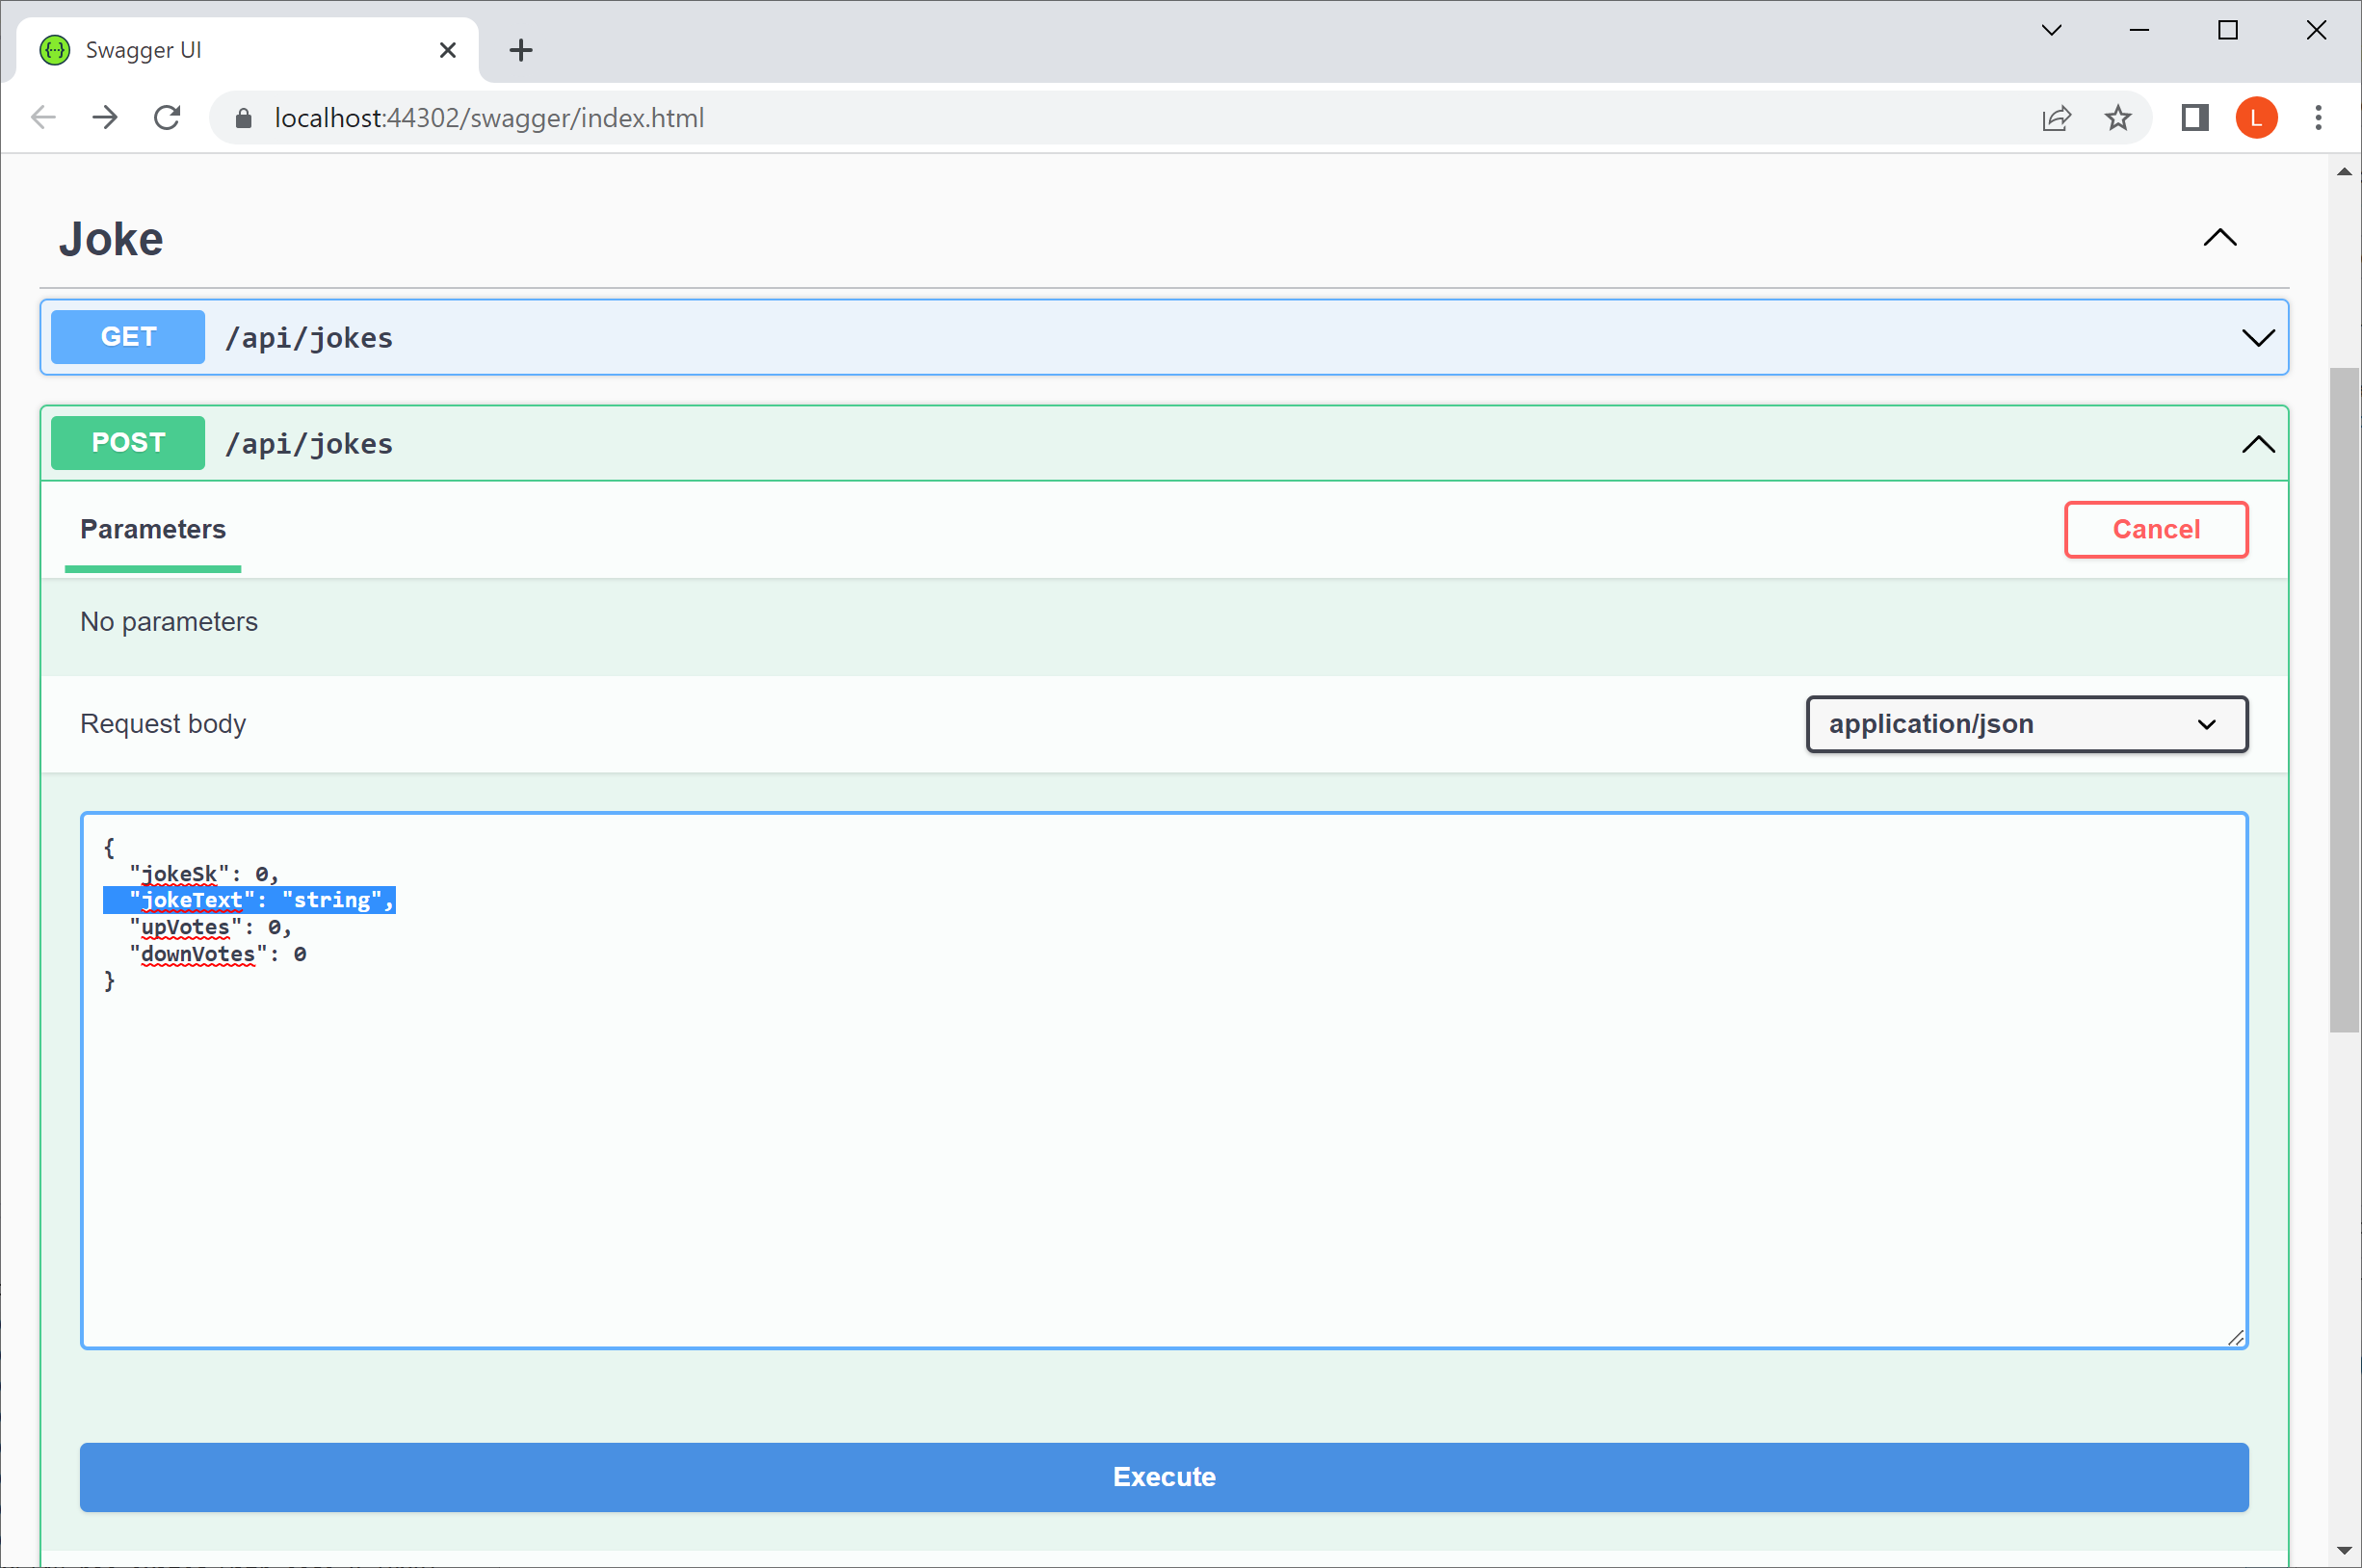Open the Chrome three-dot menu
This screenshot has width=2362, height=1568.
pos(2317,118)
